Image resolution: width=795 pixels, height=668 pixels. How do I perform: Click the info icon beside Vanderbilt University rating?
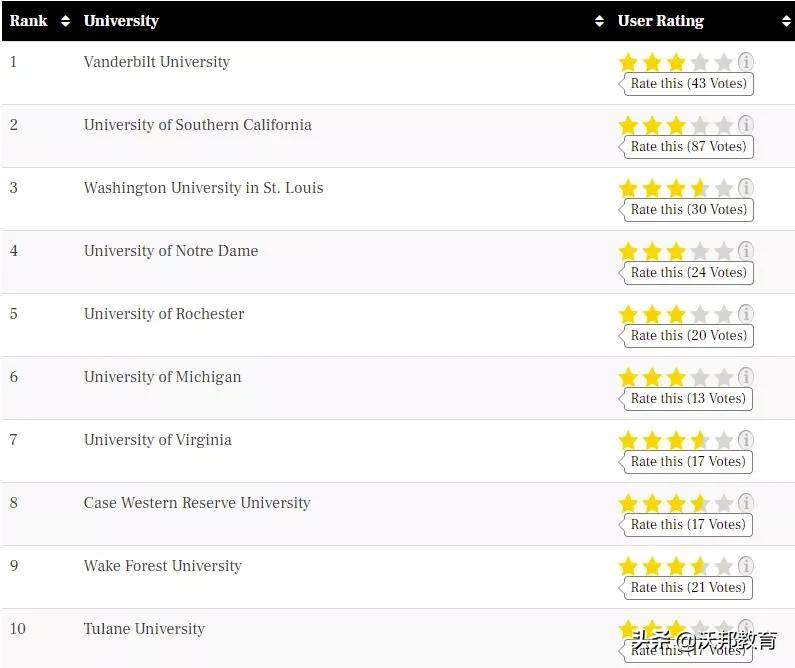(x=746, y=62)
